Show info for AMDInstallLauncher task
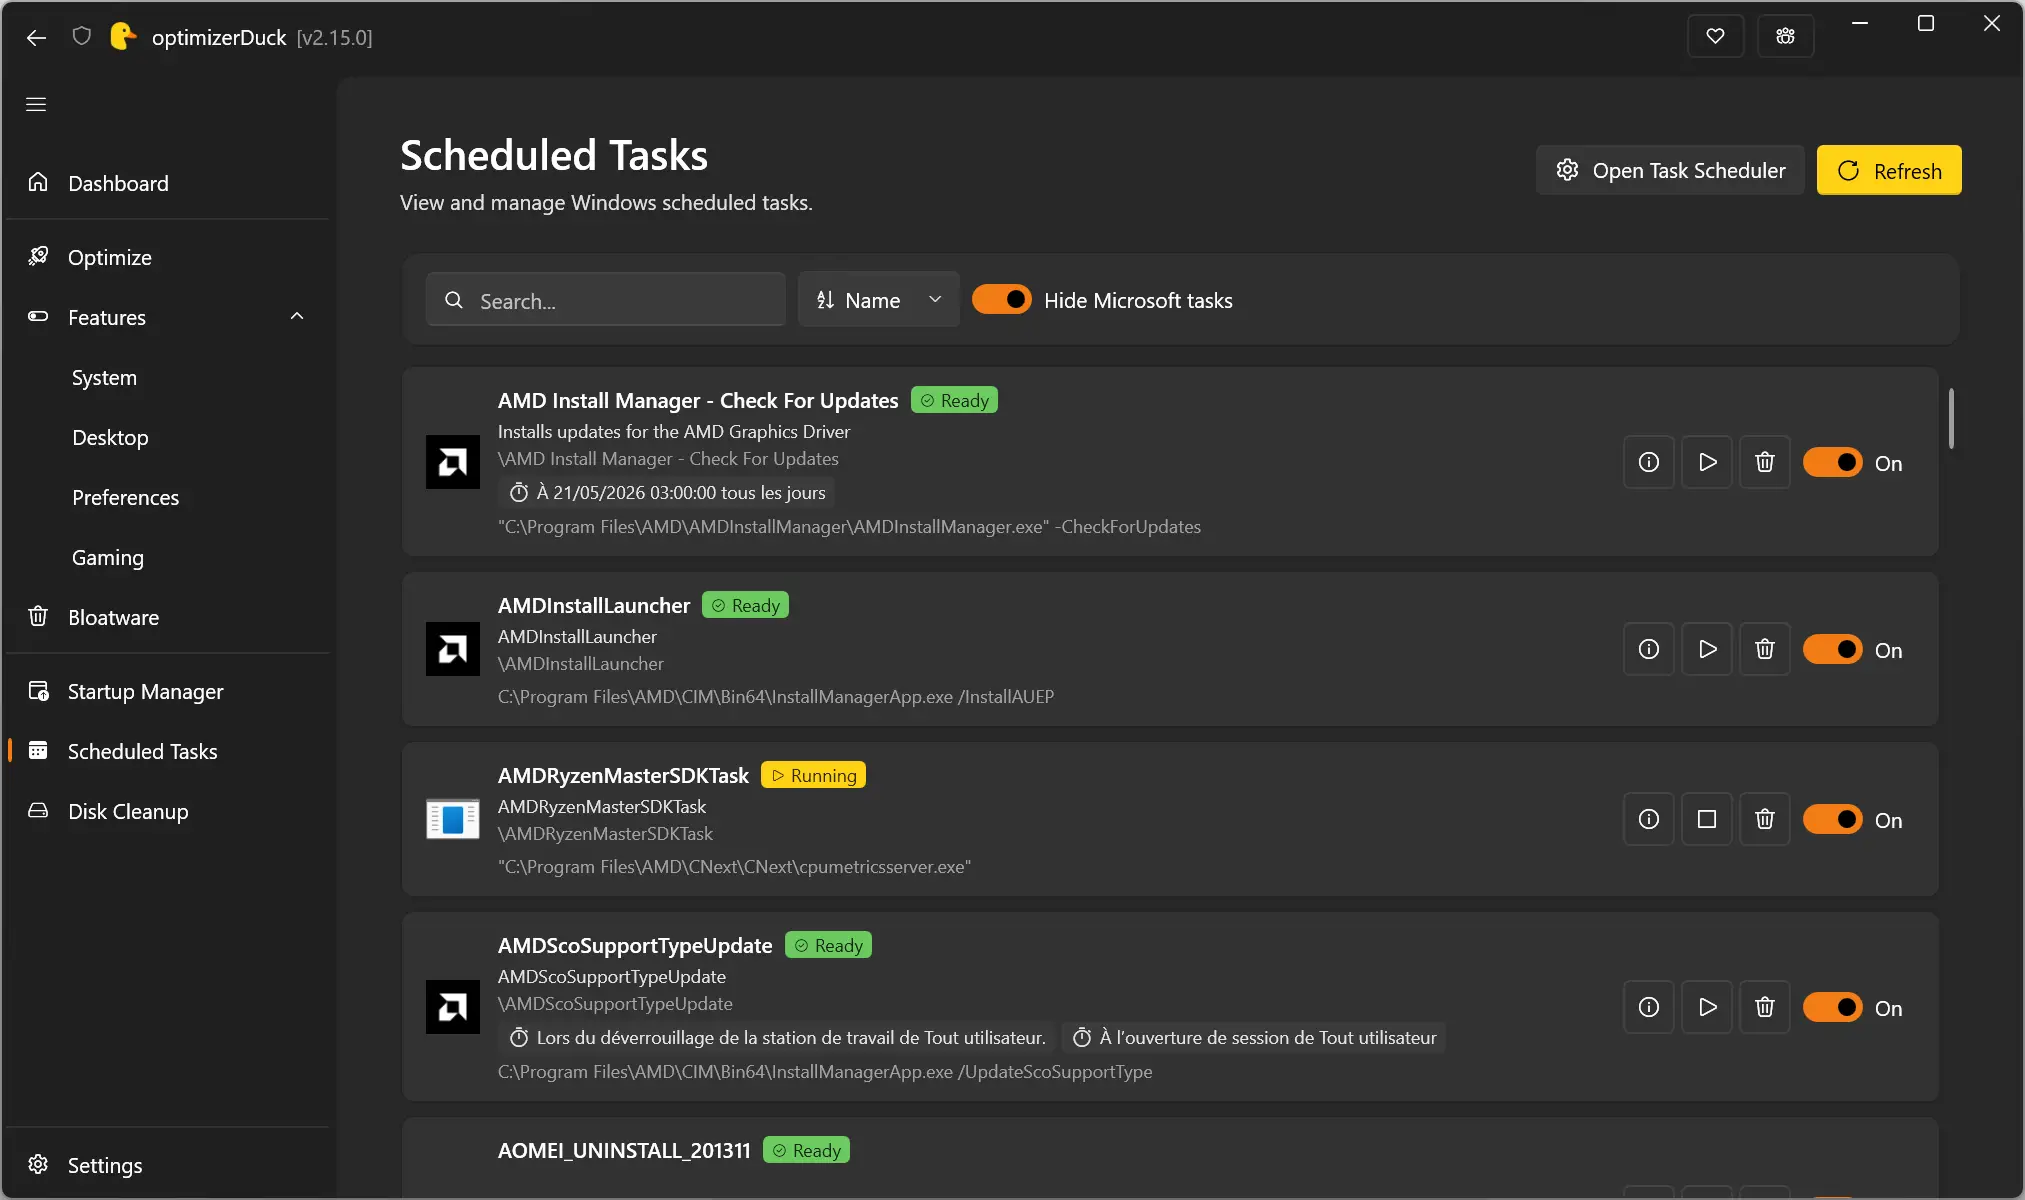Viewport: 2025px width, 1200px height. click(1649, 649)
